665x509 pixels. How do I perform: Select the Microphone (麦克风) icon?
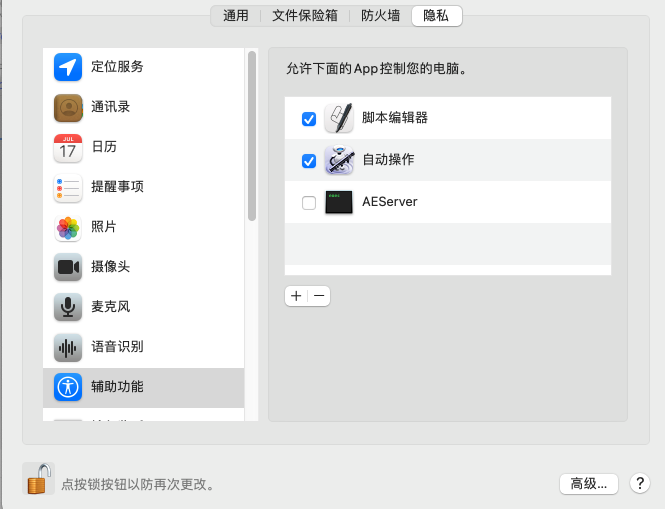pos(68,307)
